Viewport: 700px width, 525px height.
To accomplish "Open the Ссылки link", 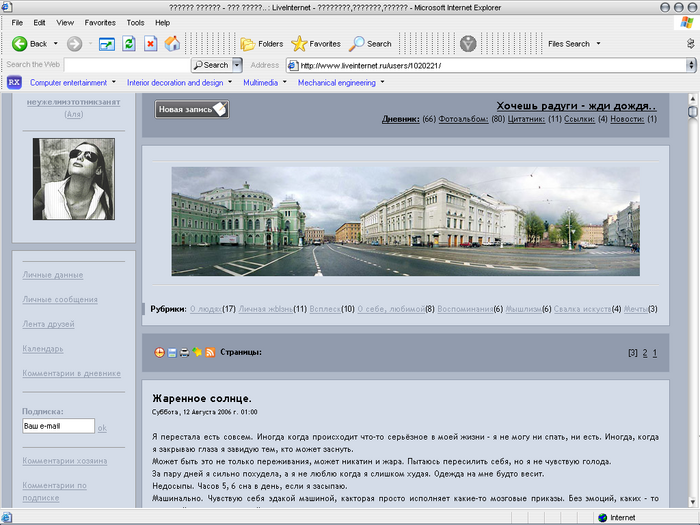I will (x=579, y=119).
